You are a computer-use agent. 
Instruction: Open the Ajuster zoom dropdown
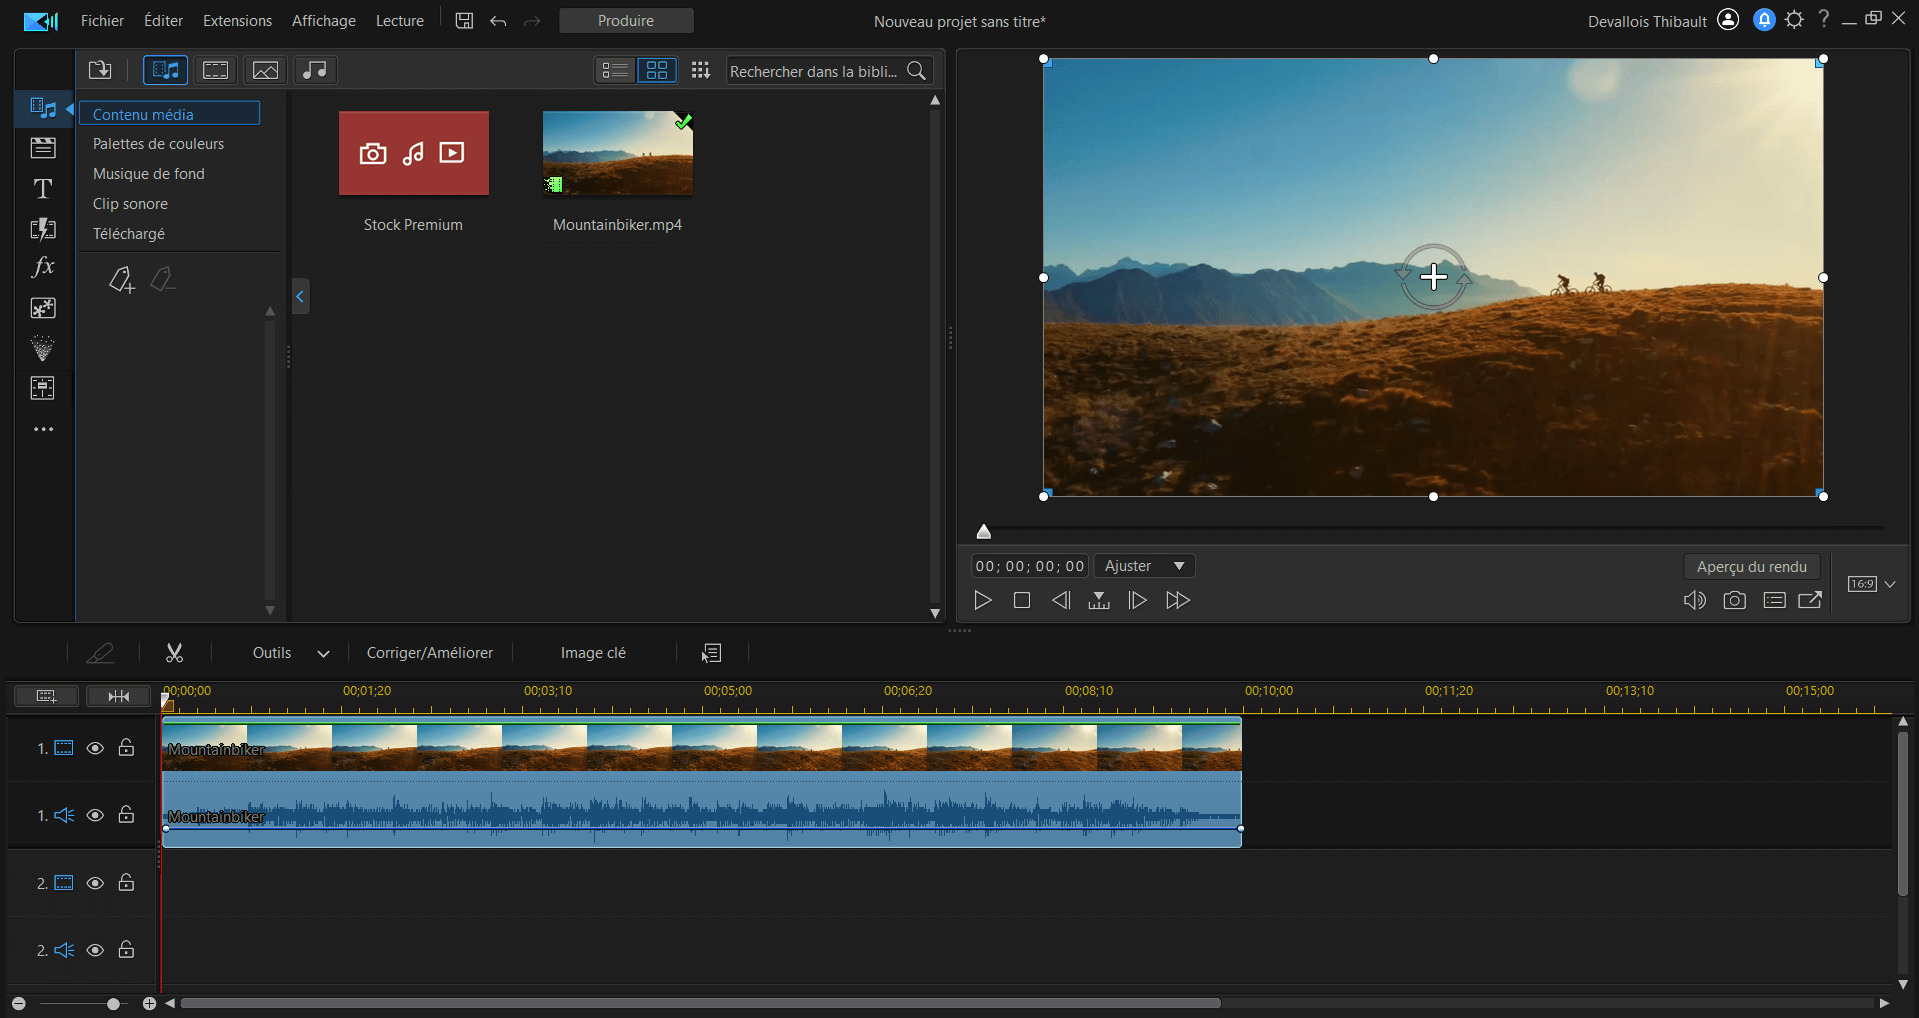(1144, 566)
